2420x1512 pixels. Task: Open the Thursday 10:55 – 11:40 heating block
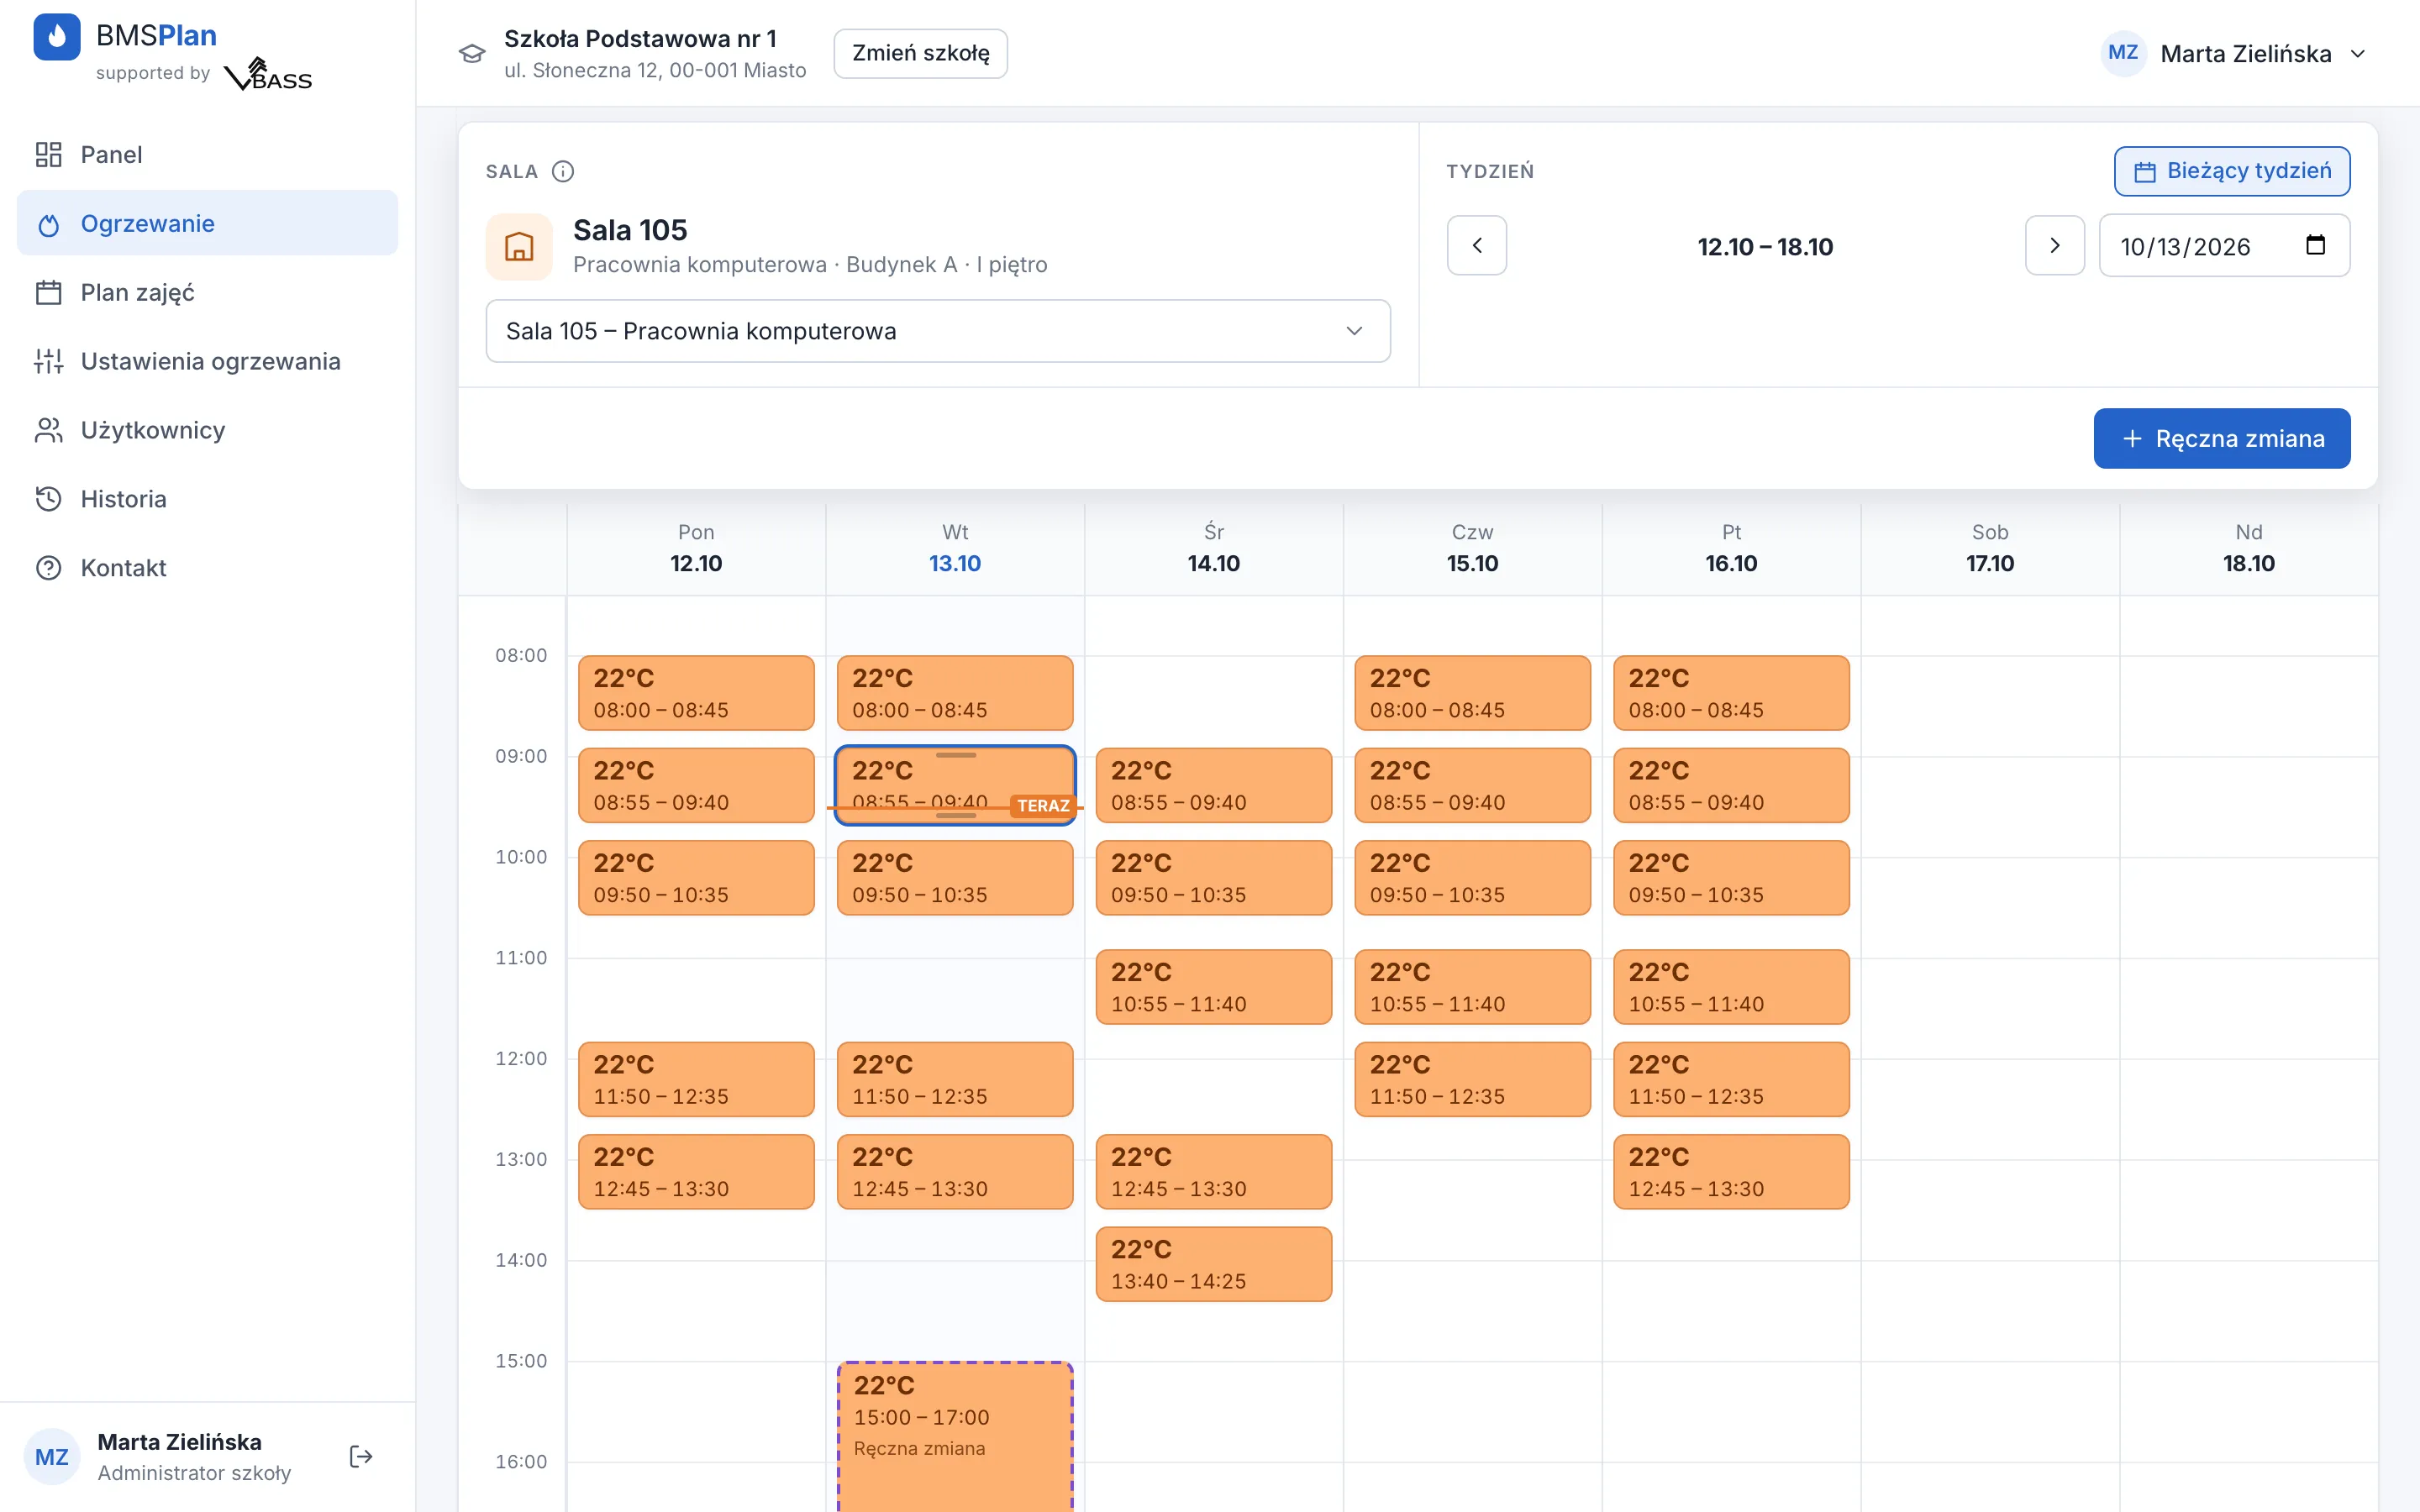click(1472, 987)
